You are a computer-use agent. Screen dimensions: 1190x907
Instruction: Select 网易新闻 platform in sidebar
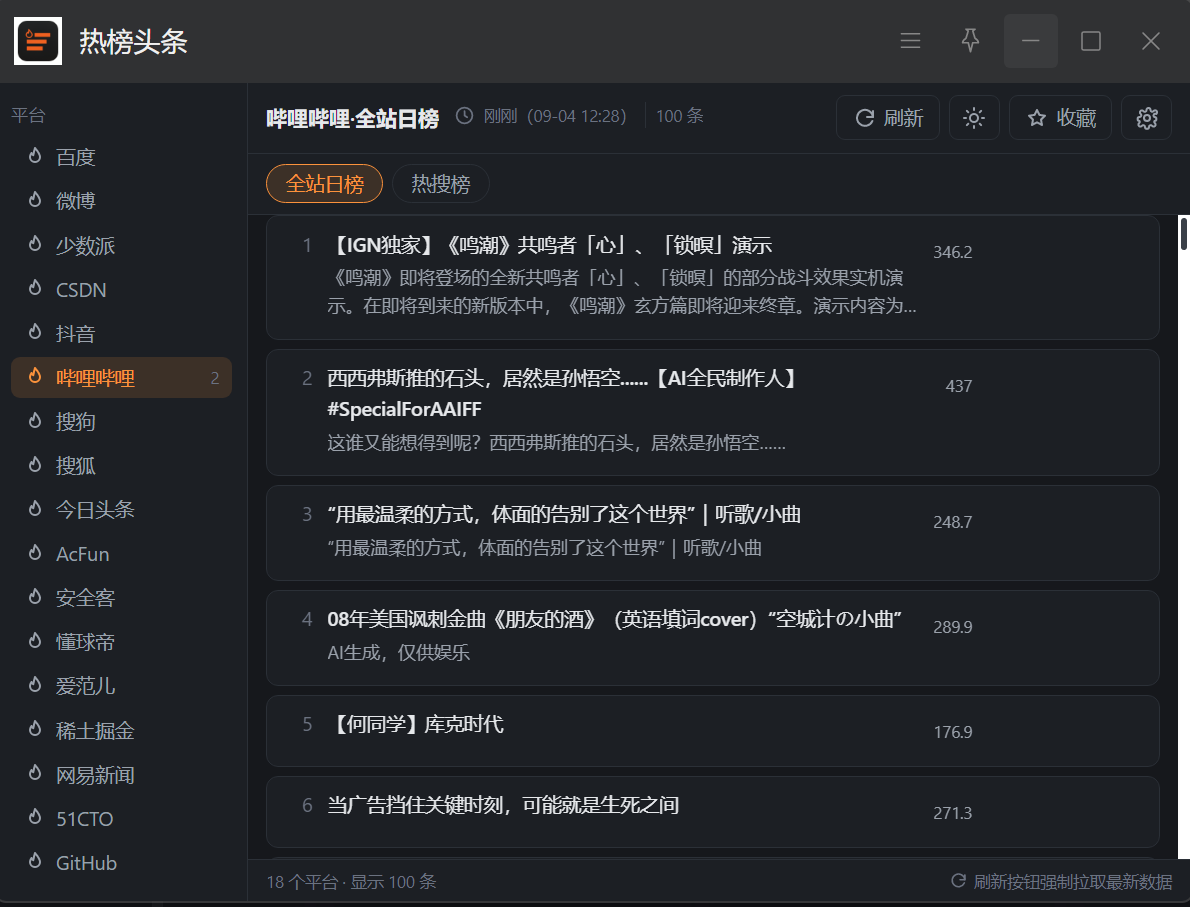[x=121, y=774]
